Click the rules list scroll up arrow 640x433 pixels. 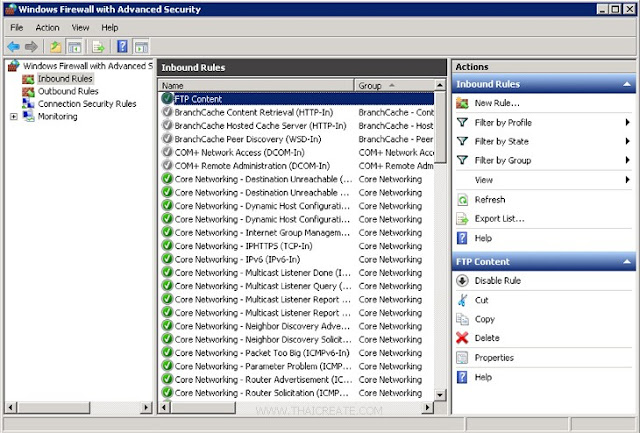[440, 85]
